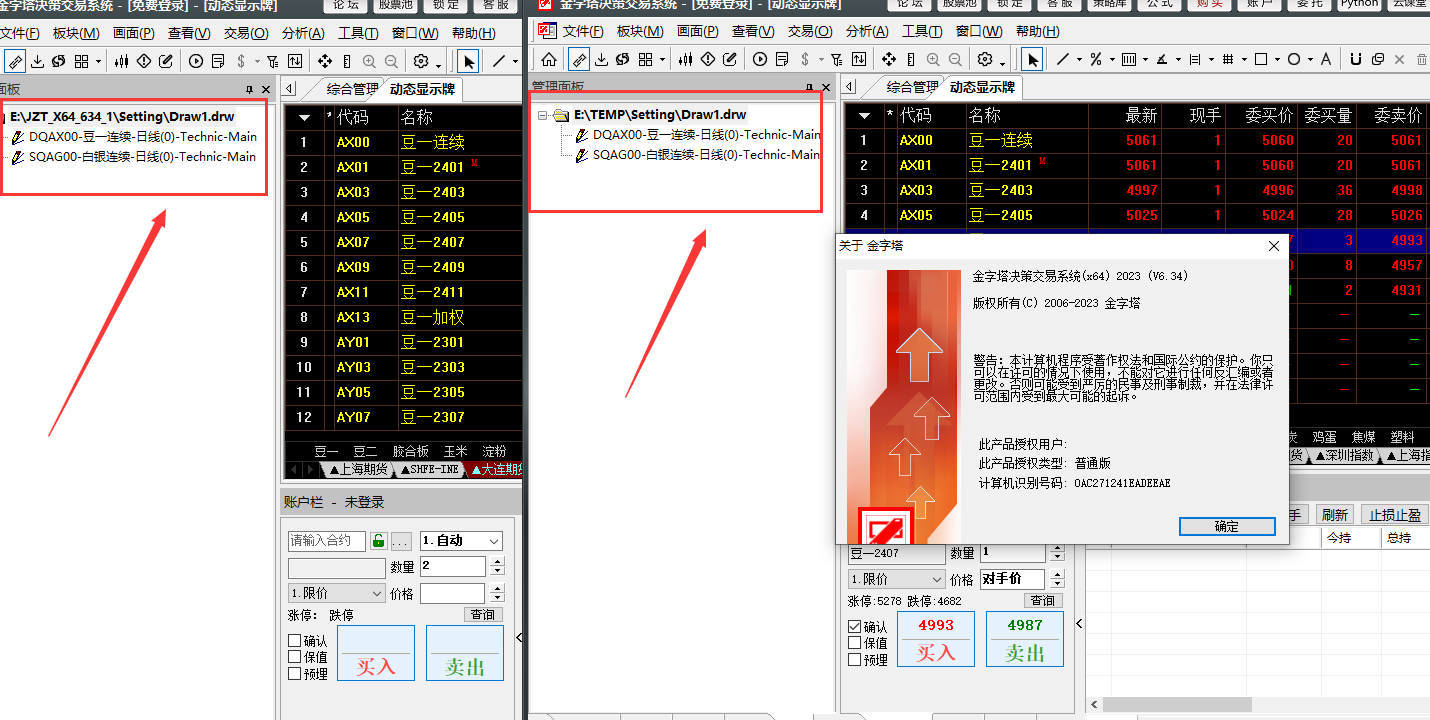Open the 1.限价 dropdown in right window
The width and height of the screenshot is (1430, 720).
(x=896, y=579)
